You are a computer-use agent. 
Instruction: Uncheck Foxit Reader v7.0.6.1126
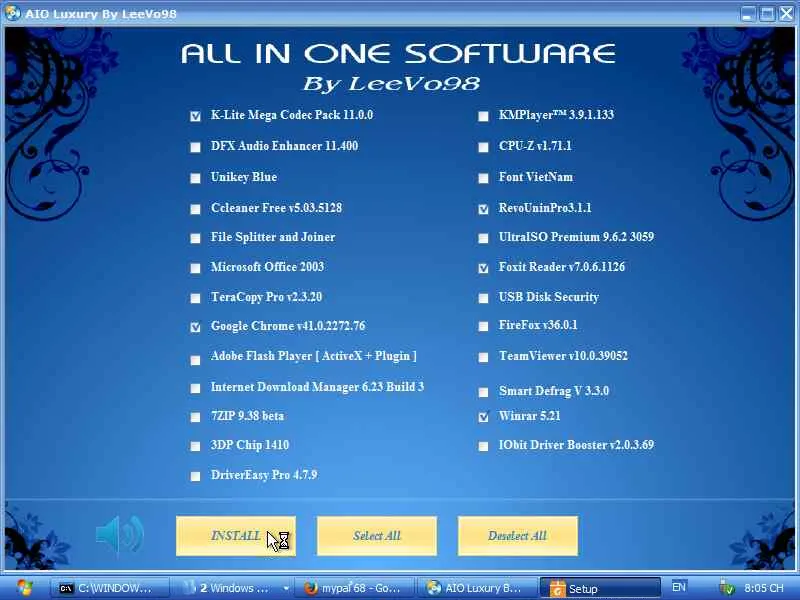click(483, 268)
